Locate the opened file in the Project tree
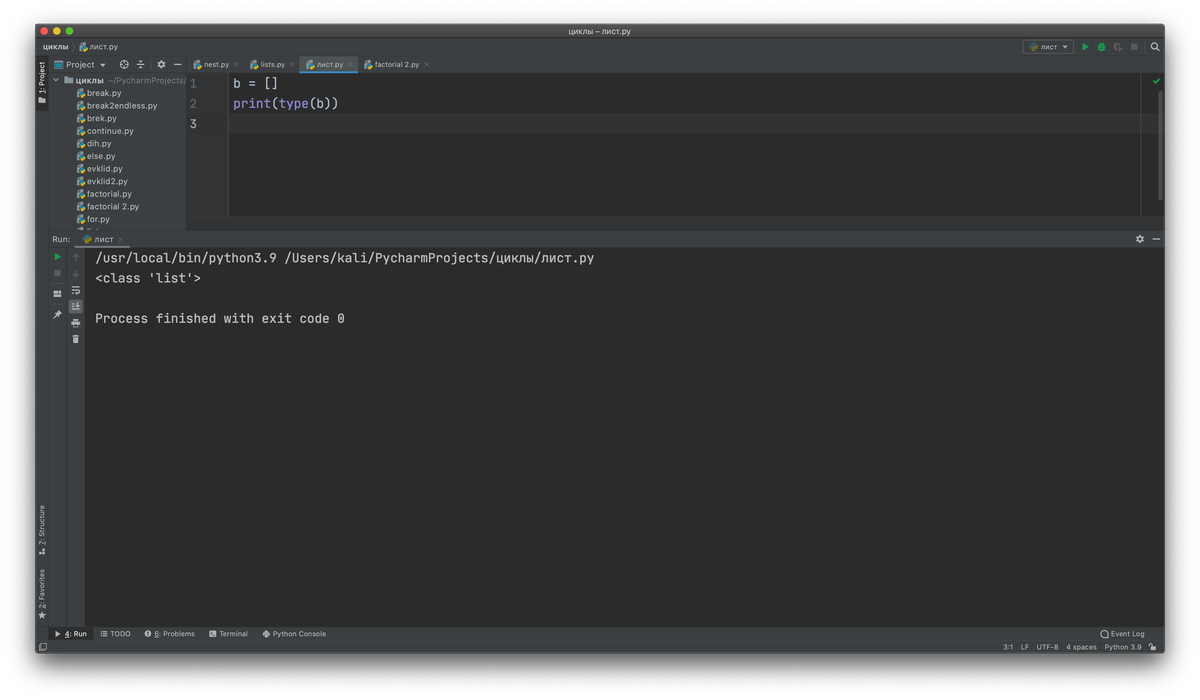This screenshot has height=700, width=1200. [x=124, y=65]
